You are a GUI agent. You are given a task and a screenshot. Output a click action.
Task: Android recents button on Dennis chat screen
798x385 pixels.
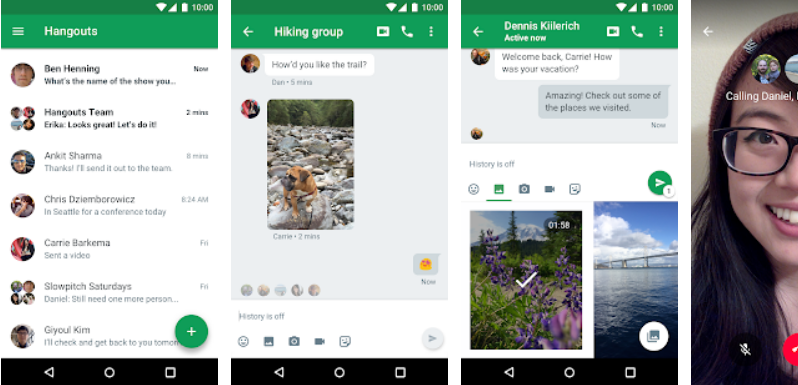tap(631, 372)
